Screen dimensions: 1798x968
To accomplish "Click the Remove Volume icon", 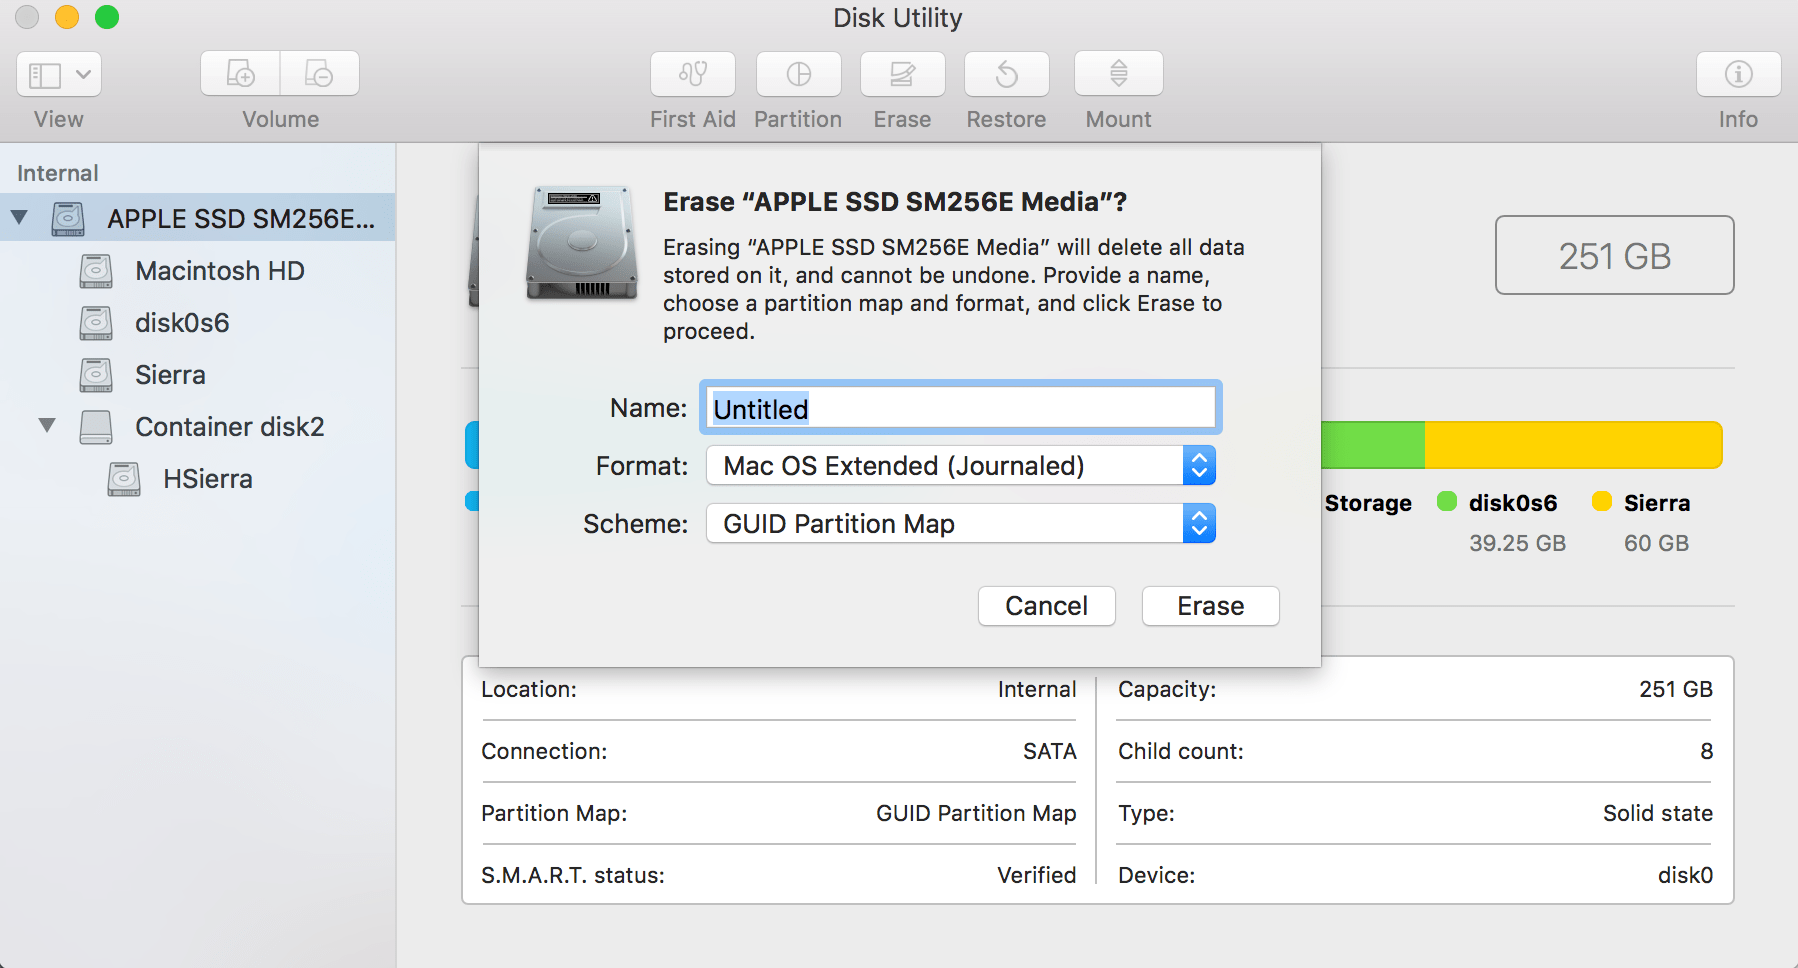I will (319, 74).
